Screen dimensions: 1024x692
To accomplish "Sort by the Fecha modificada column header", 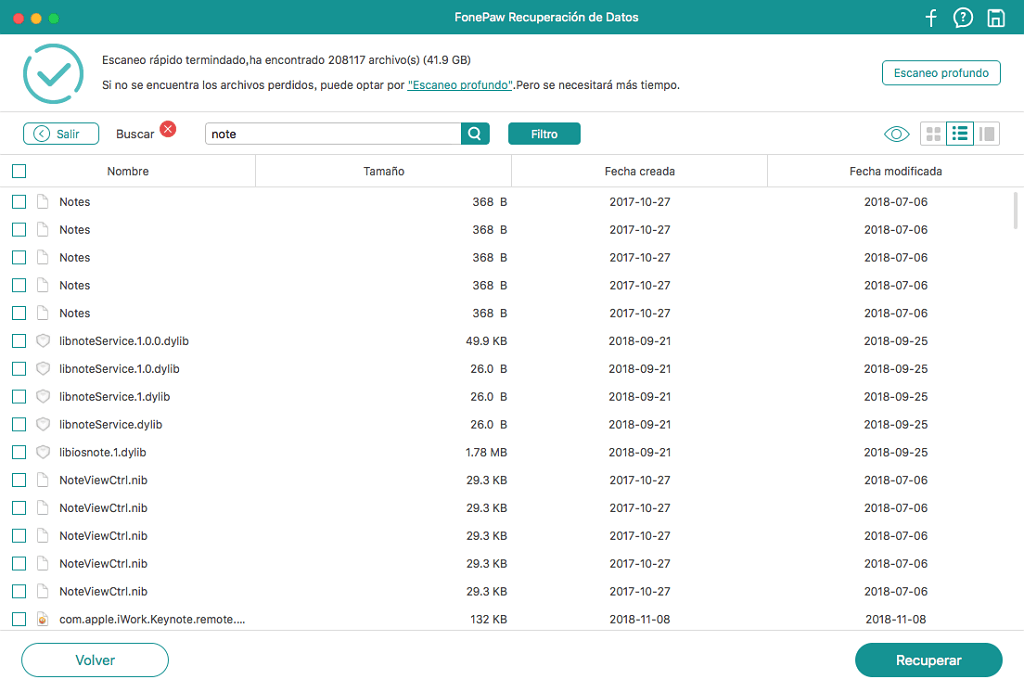I will 895,171.
